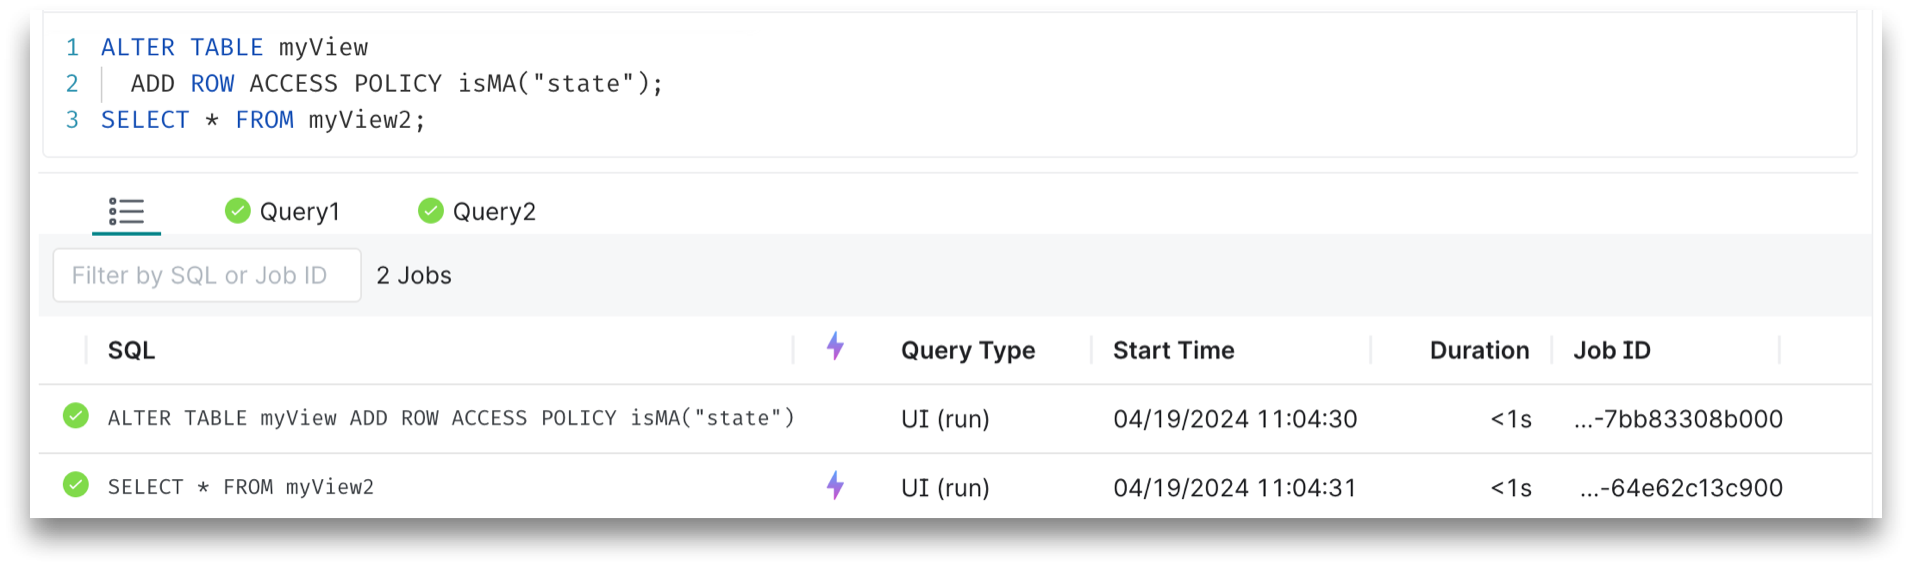Place cursor on editor line 3 SELECT statement
1912x570 pixels.
pos(263,120)
